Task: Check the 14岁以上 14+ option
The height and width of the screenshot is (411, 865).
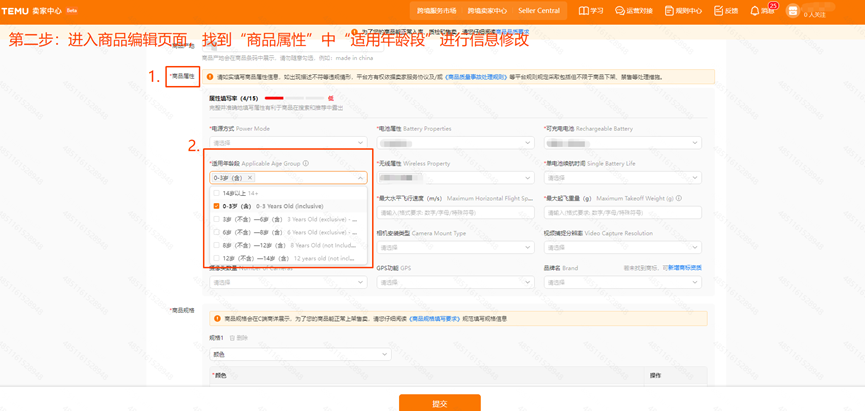Action: pyautogui.click(x=216, y=193)
